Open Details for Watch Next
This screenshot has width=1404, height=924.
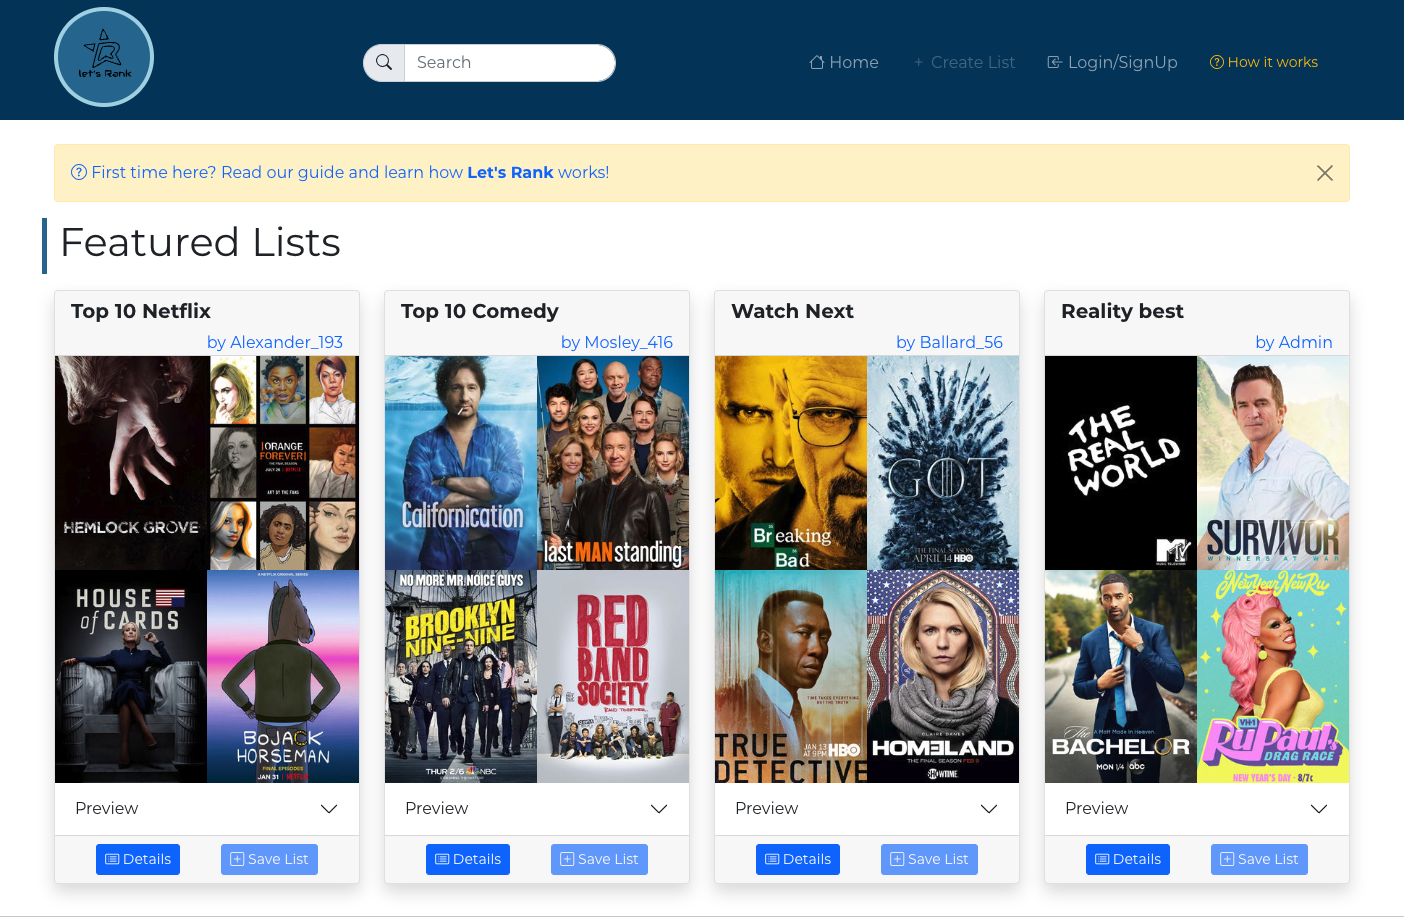798,859
